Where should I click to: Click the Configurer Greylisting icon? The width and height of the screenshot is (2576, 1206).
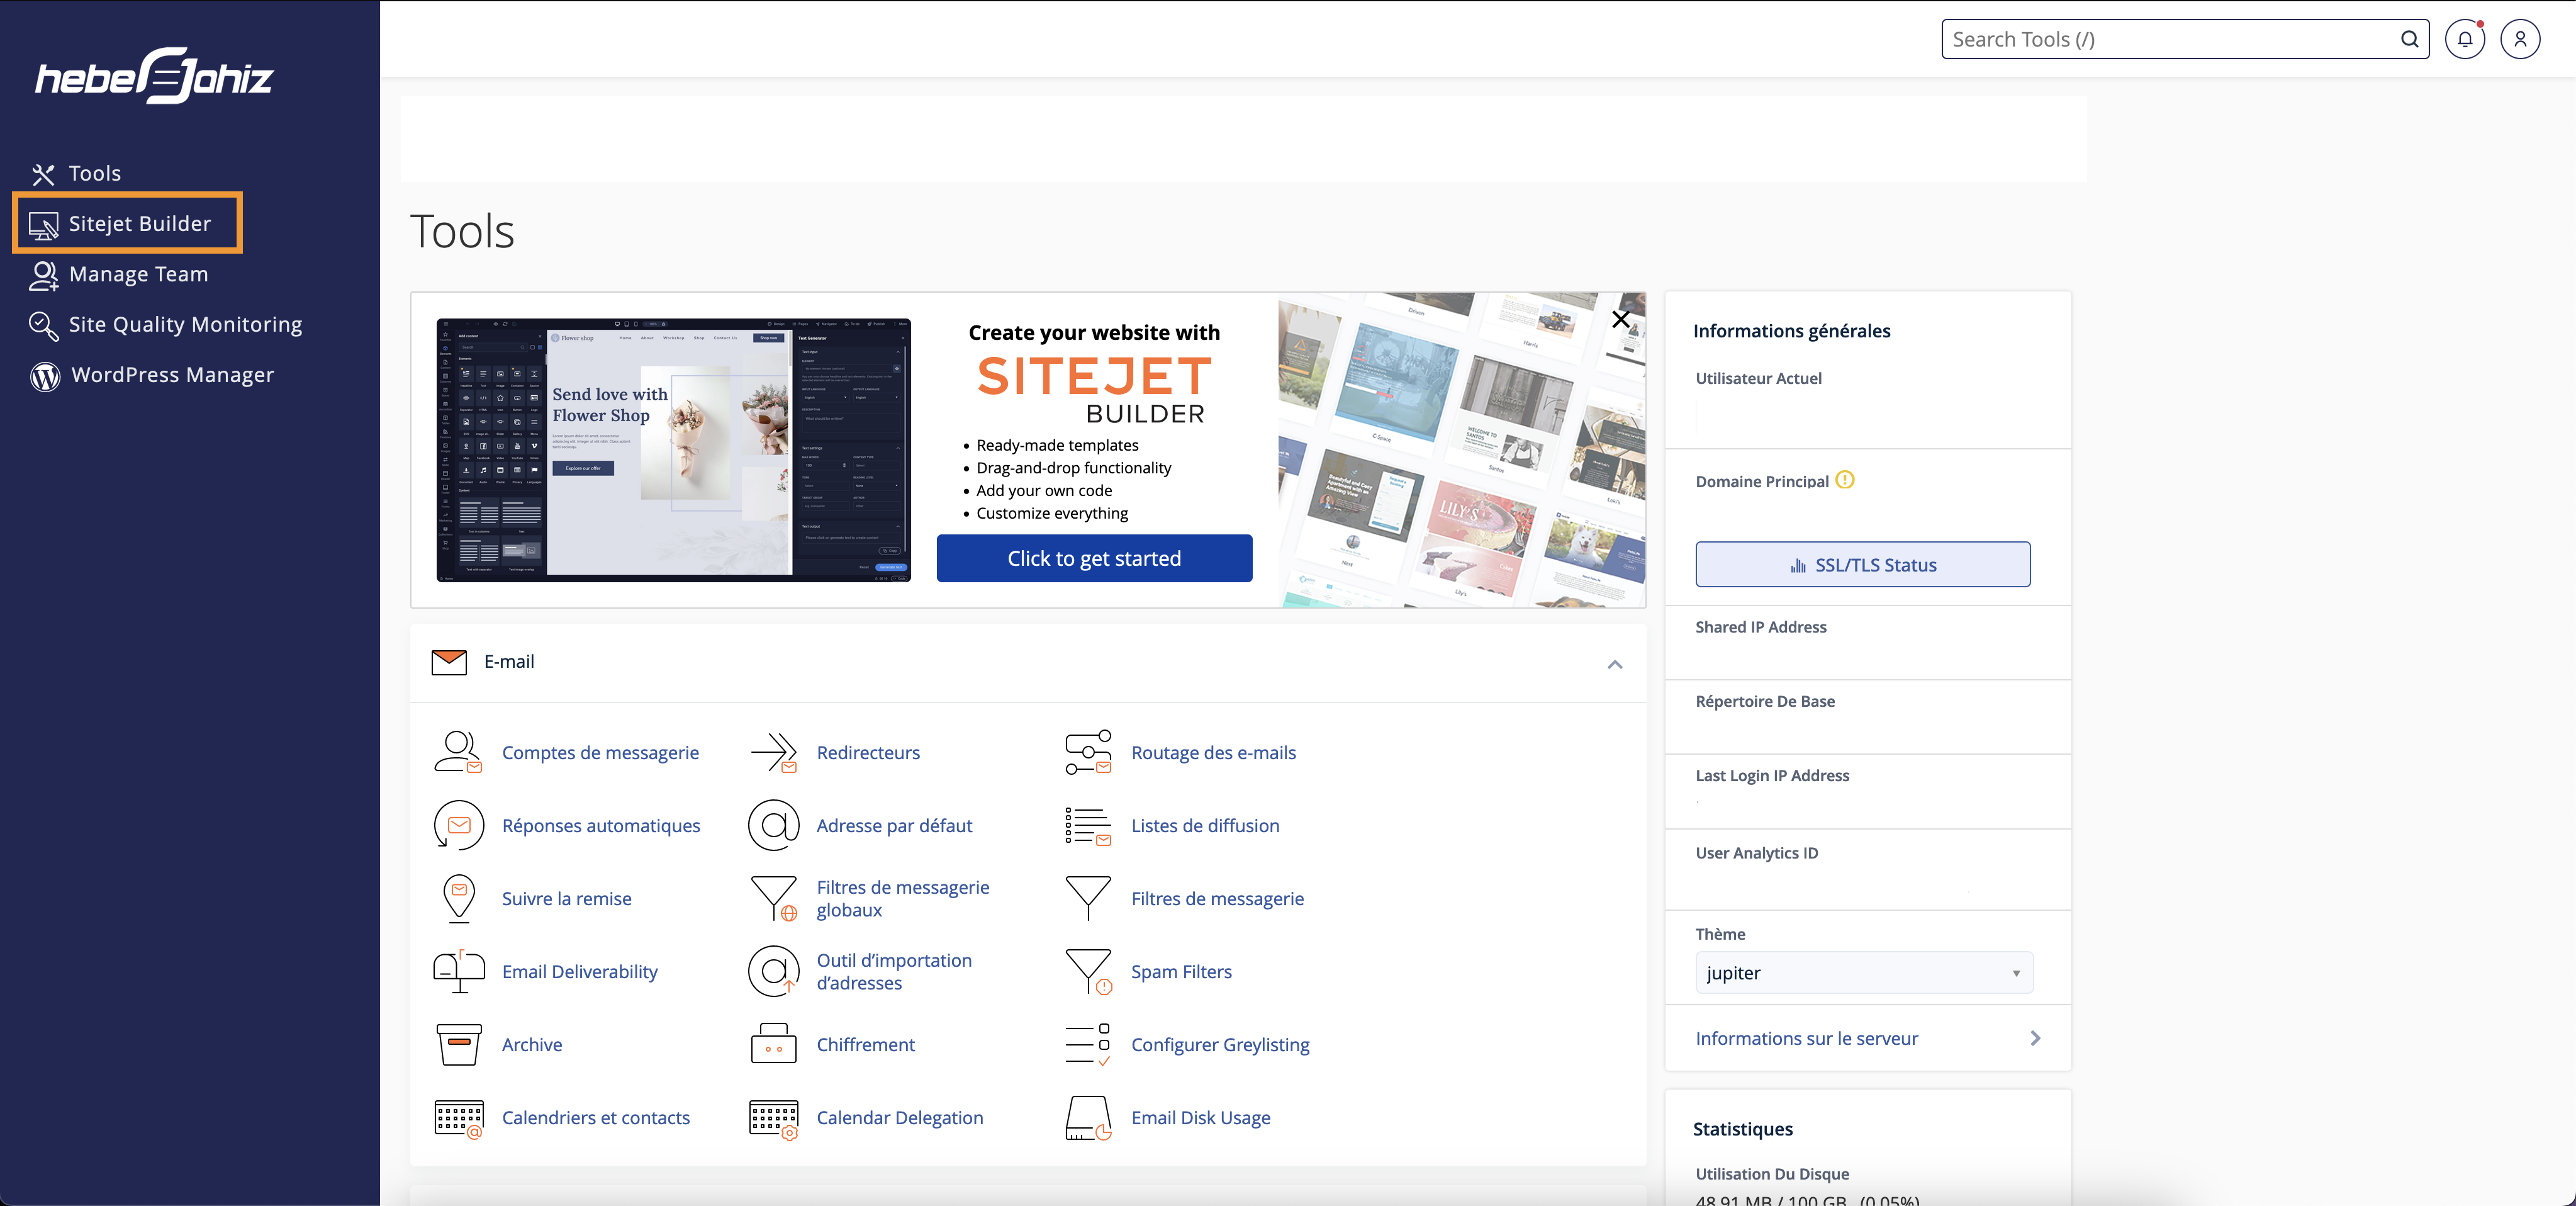[1088, 1044]
